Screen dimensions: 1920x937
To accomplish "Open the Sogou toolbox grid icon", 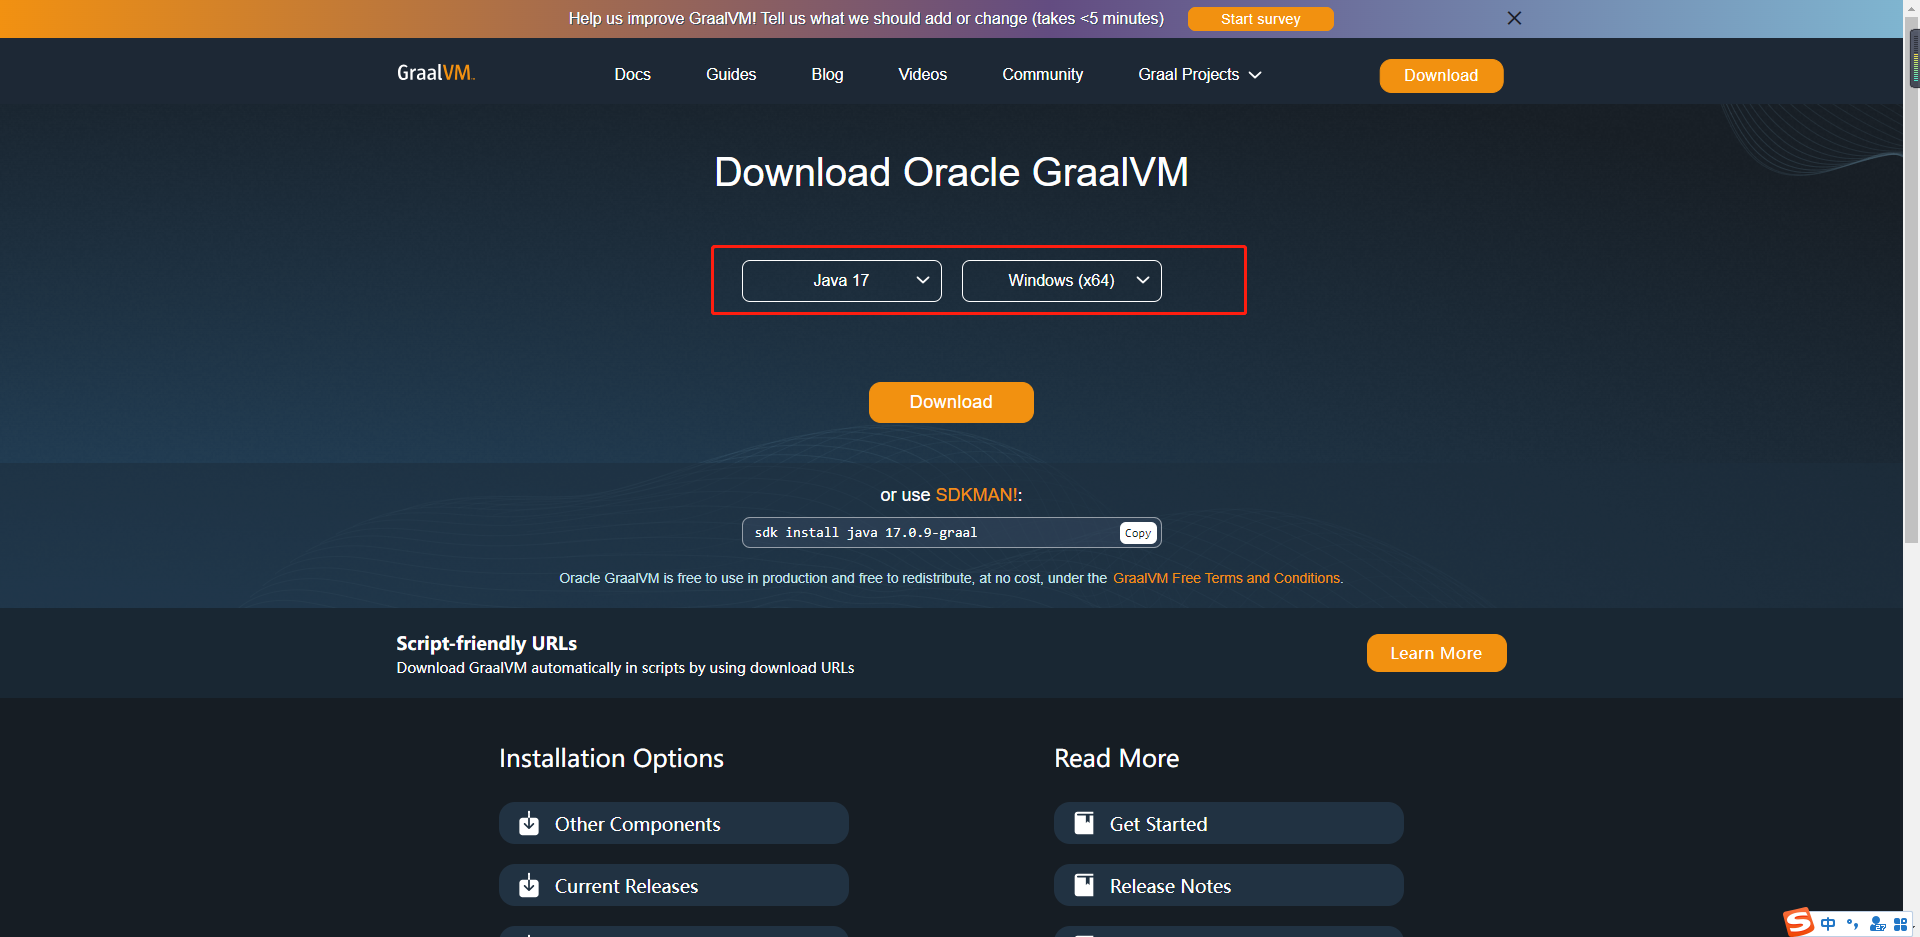I will click(x=1900, y=924).
